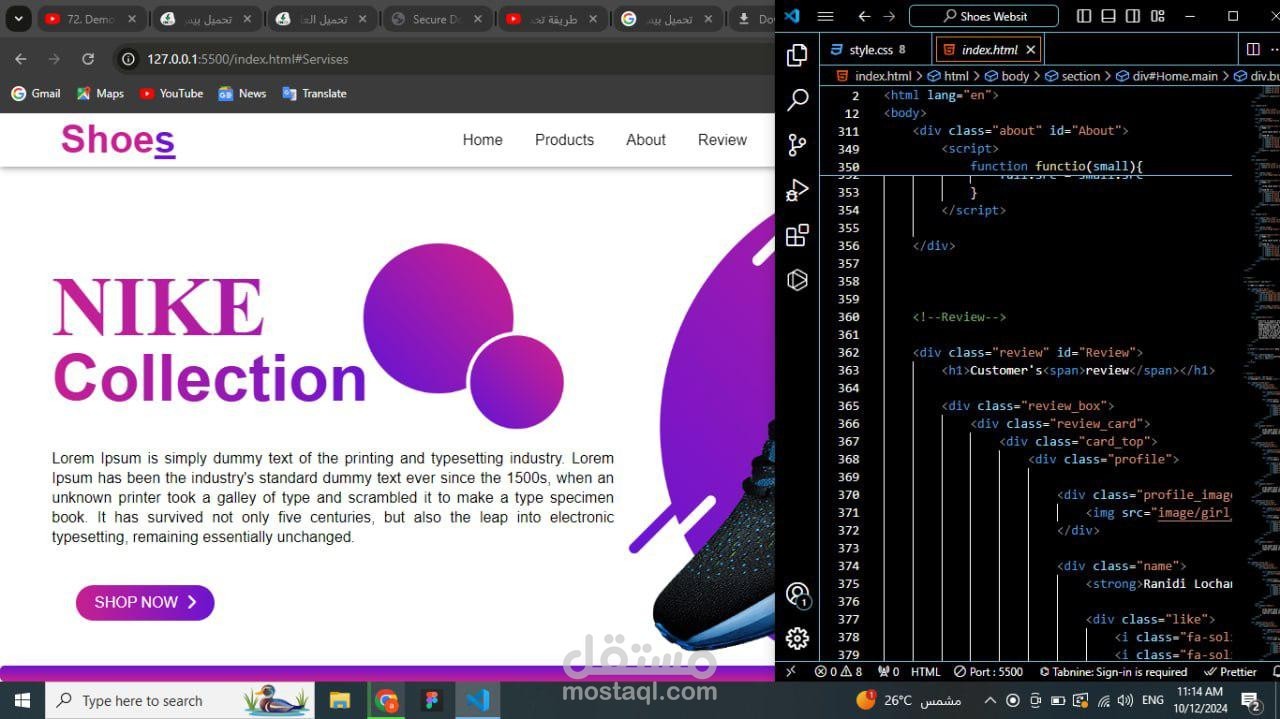Toggle the bottom panel in VS Code
1280x719 pixels.
pos(1108,16)
